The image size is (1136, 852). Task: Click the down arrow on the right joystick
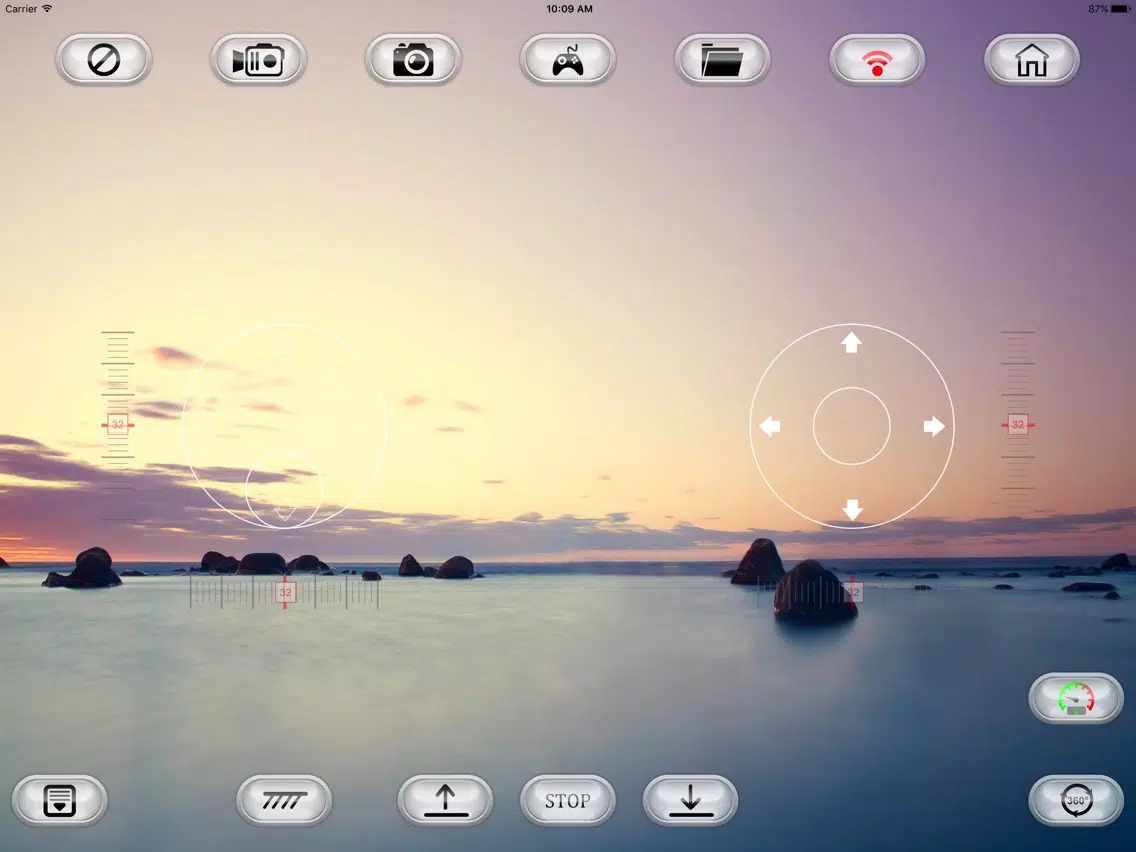[852, 510]
